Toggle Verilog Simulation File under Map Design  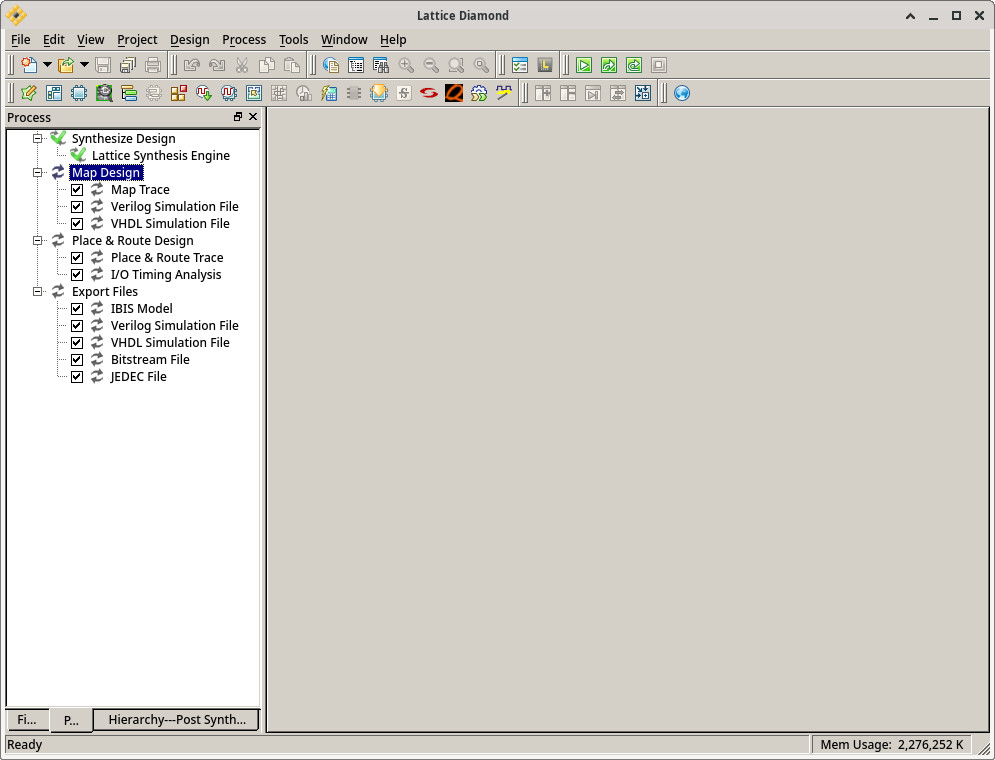click(x=77, y=207)
